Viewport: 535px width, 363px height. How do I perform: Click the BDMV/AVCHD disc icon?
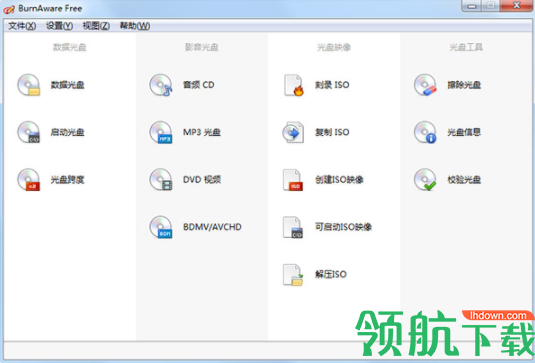(161, 227)
